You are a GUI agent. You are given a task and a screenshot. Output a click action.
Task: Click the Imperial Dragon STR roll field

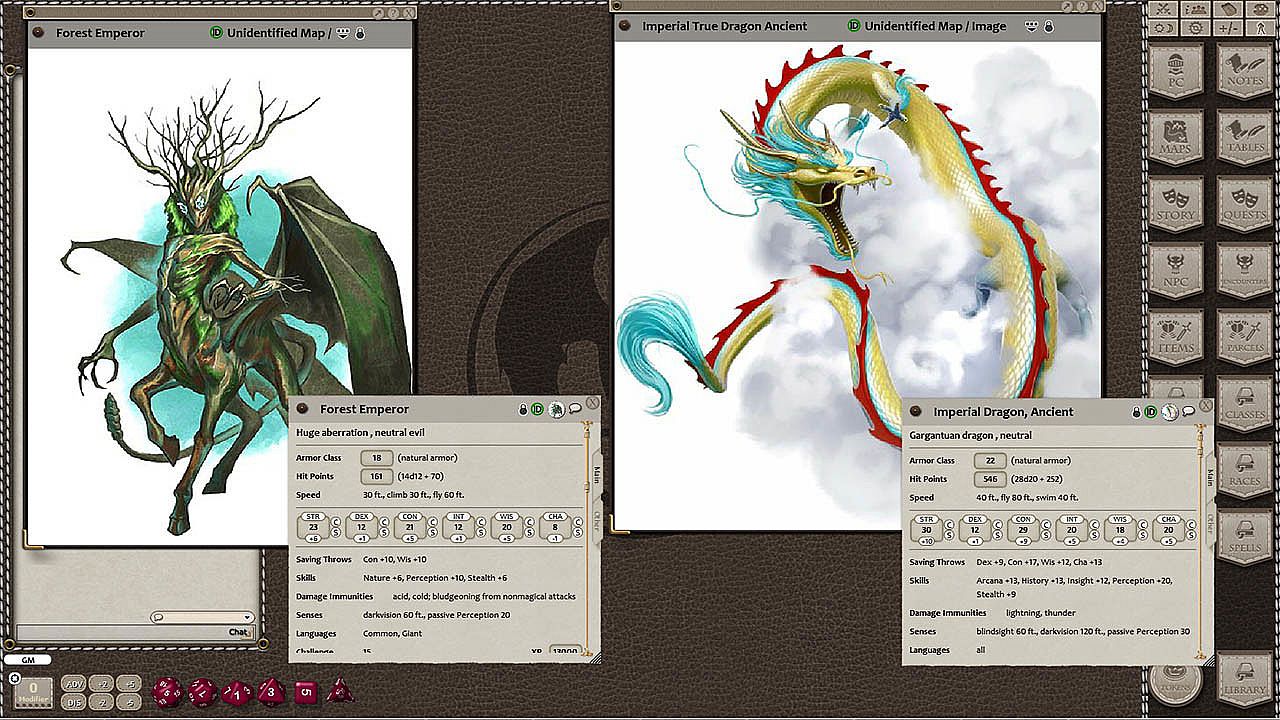click(926, 530)
